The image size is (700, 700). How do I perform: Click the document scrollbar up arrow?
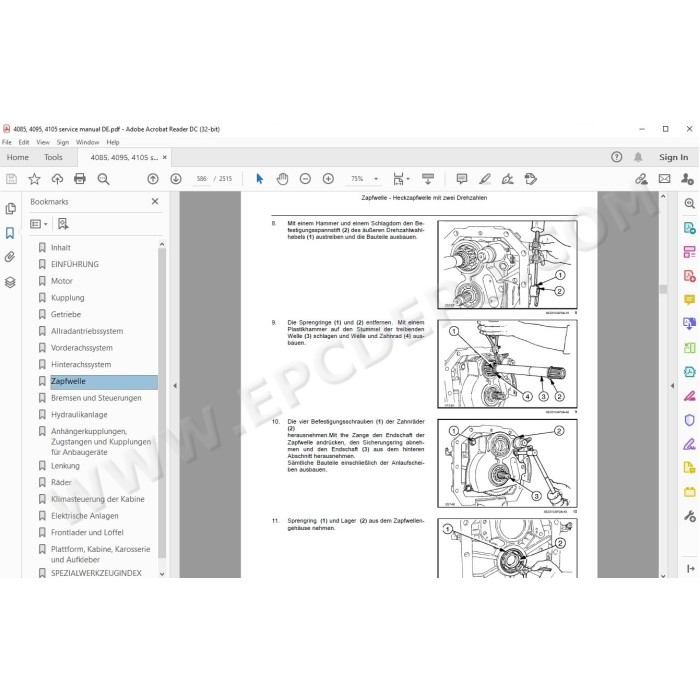coord(663,196)
